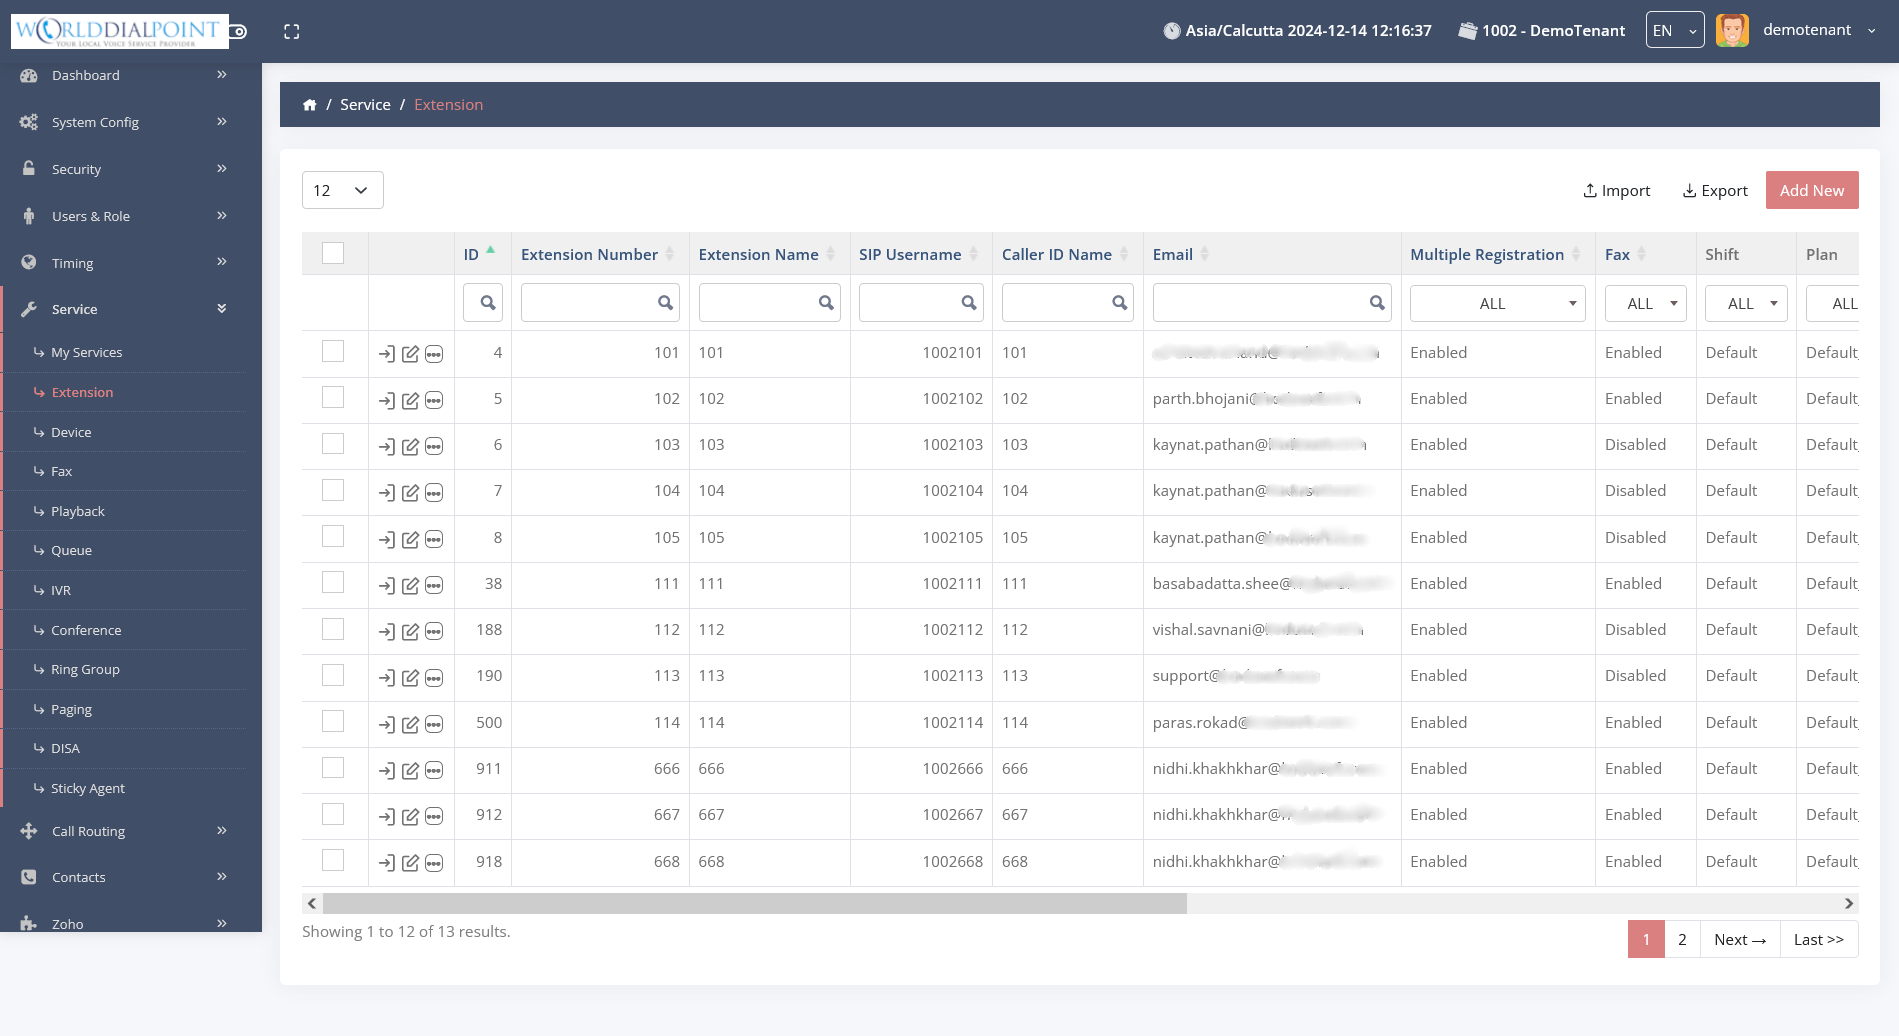Click the Email filter input field
The height and width of the screenshot is (1036, 1899).
coord(1260,303)
